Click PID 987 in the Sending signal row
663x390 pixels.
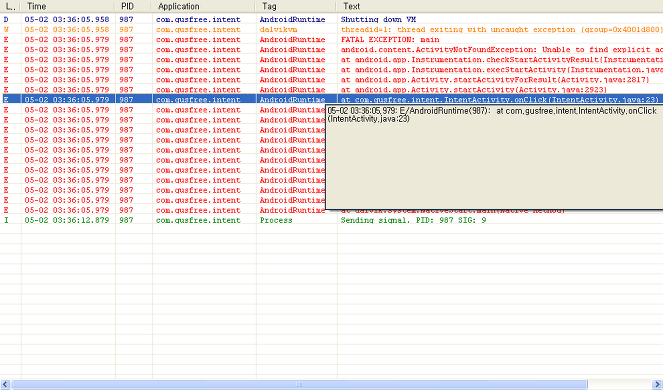126,220
